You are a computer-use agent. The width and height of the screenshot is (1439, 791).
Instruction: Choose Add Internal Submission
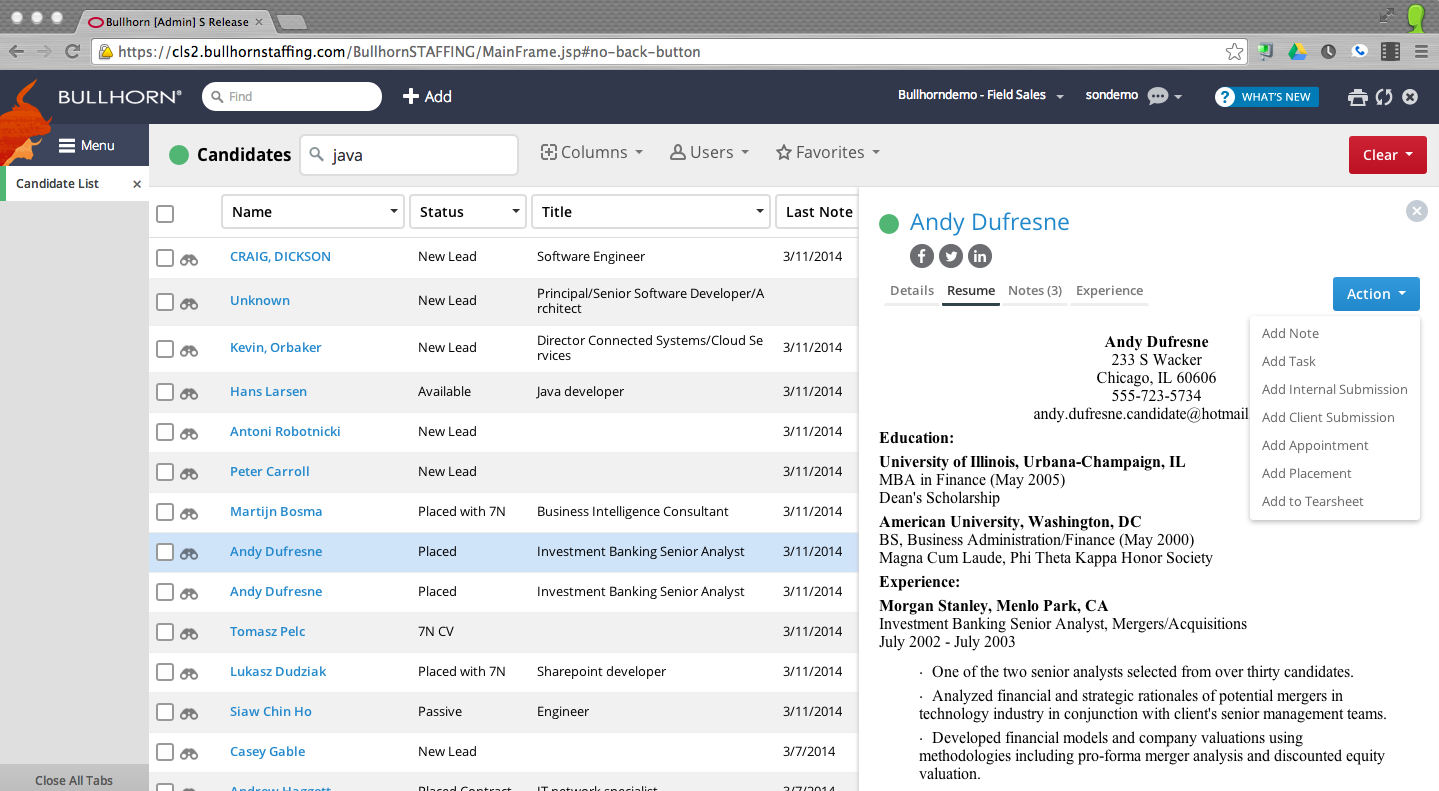point(1334,390)
